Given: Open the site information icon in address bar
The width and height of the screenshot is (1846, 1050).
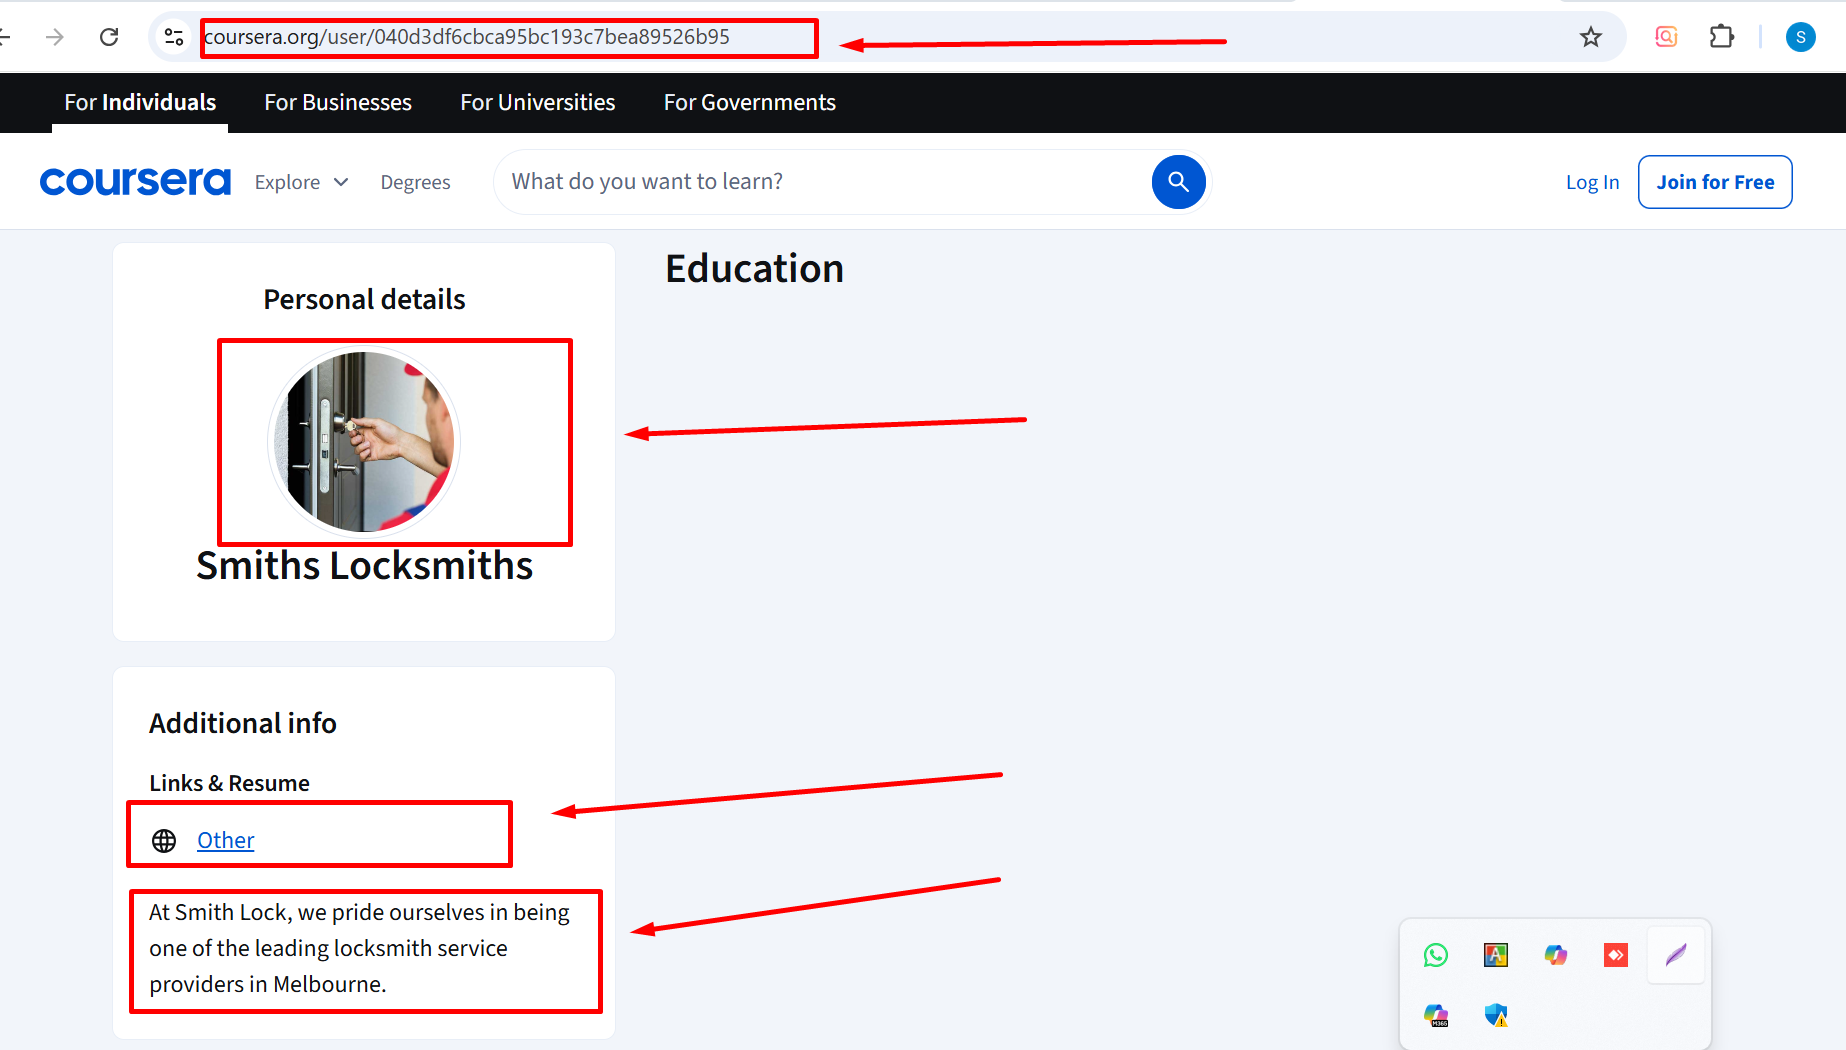Looking at the screenshot, I should (174, 37).
